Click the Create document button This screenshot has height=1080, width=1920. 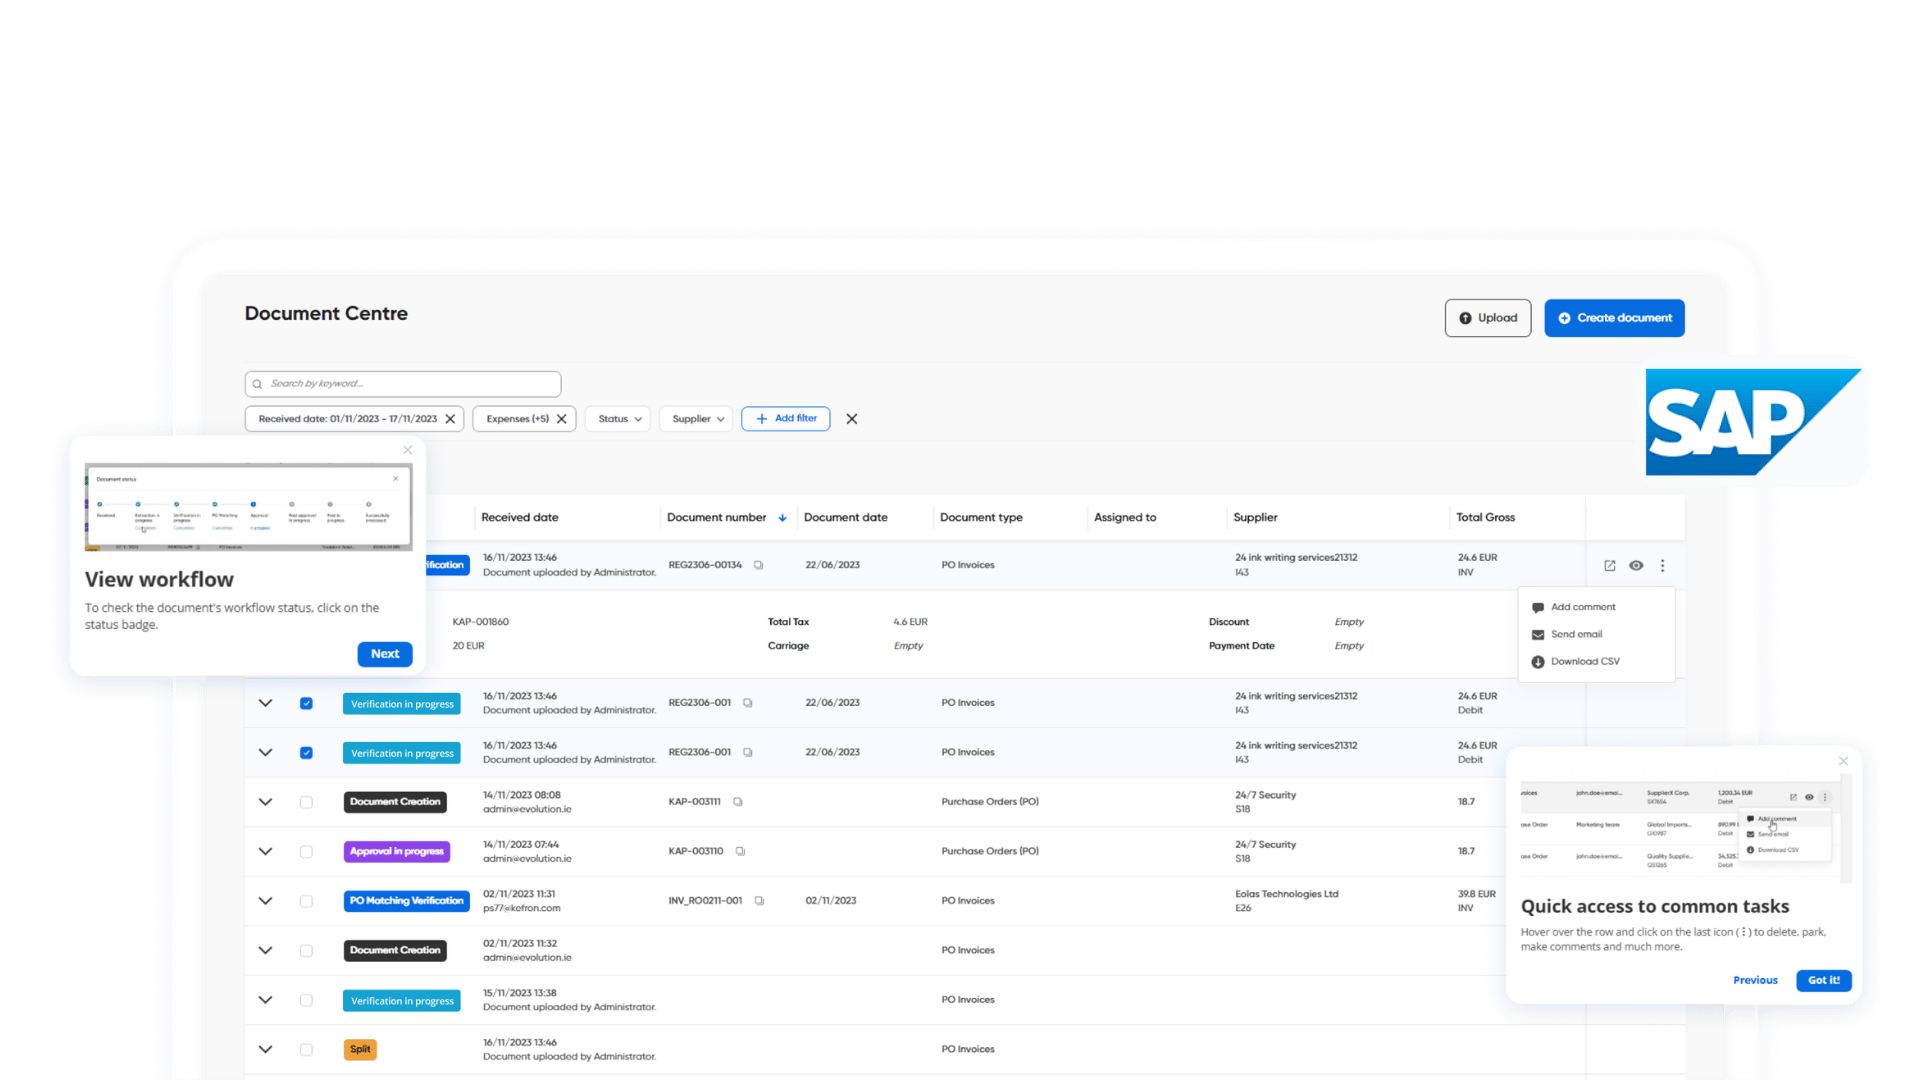pyautogui.click(x=1614, y=318)
